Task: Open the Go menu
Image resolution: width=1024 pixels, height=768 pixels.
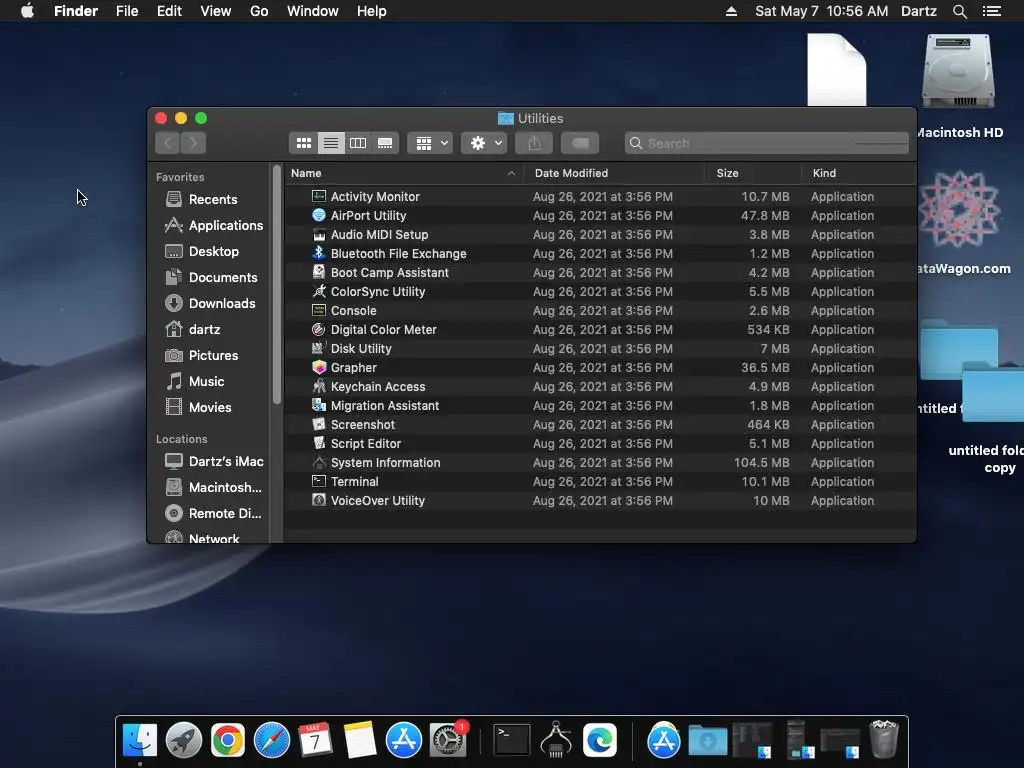Action: coord(259,11)
